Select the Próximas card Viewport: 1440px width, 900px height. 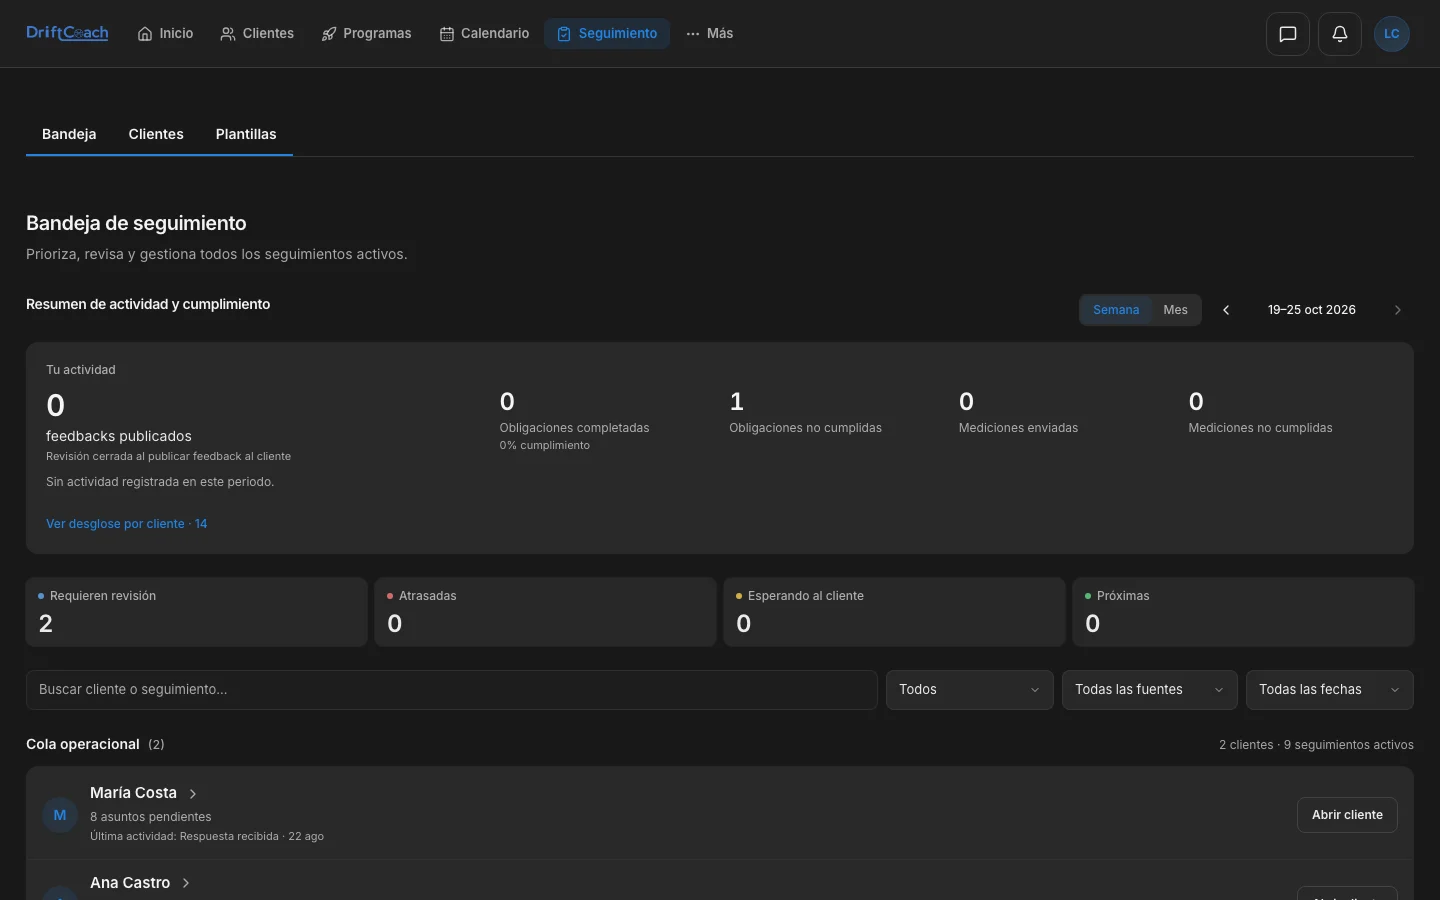tap(1243, 612)
